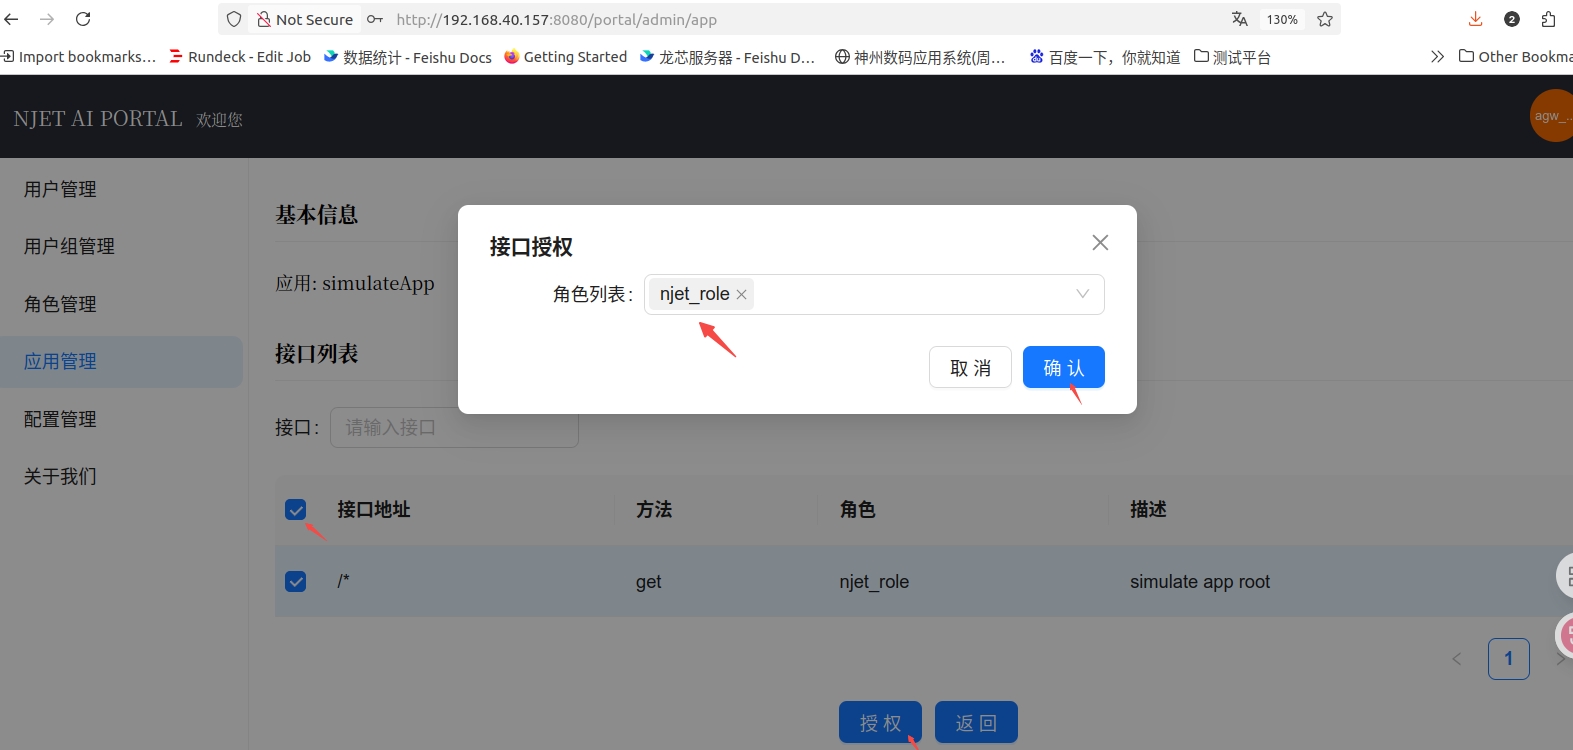Viewport: 1573px width, 750px height.
Task: Close the 接口授权 dialog with X icon
Action: click(1100, 243)
